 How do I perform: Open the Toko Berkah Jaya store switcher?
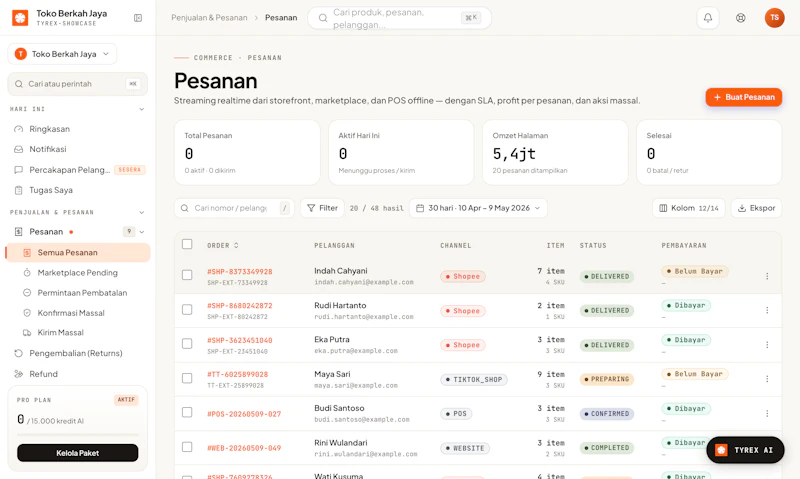tap(62, 54)
